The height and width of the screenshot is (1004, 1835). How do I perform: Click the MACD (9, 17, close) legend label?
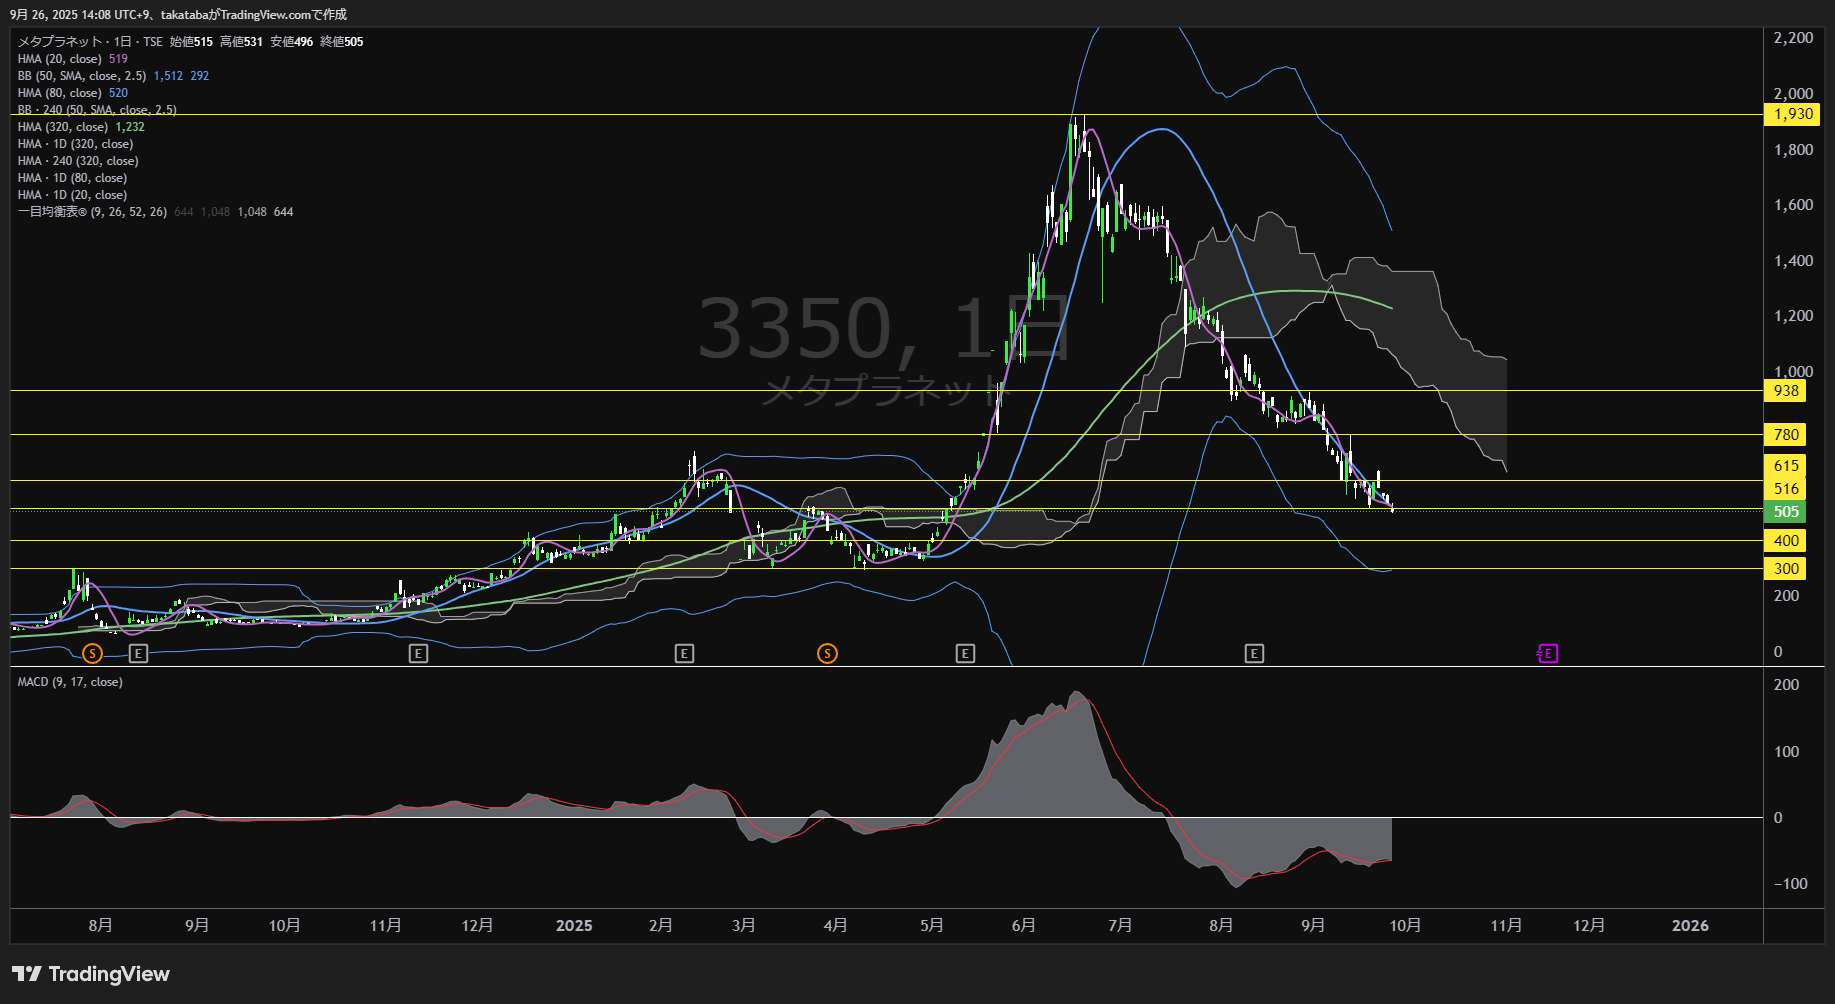70,682
